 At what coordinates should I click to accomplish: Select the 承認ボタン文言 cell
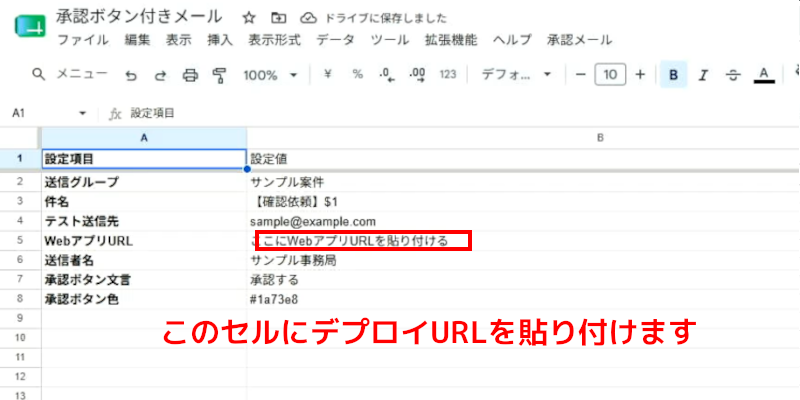tap(144, 280)
